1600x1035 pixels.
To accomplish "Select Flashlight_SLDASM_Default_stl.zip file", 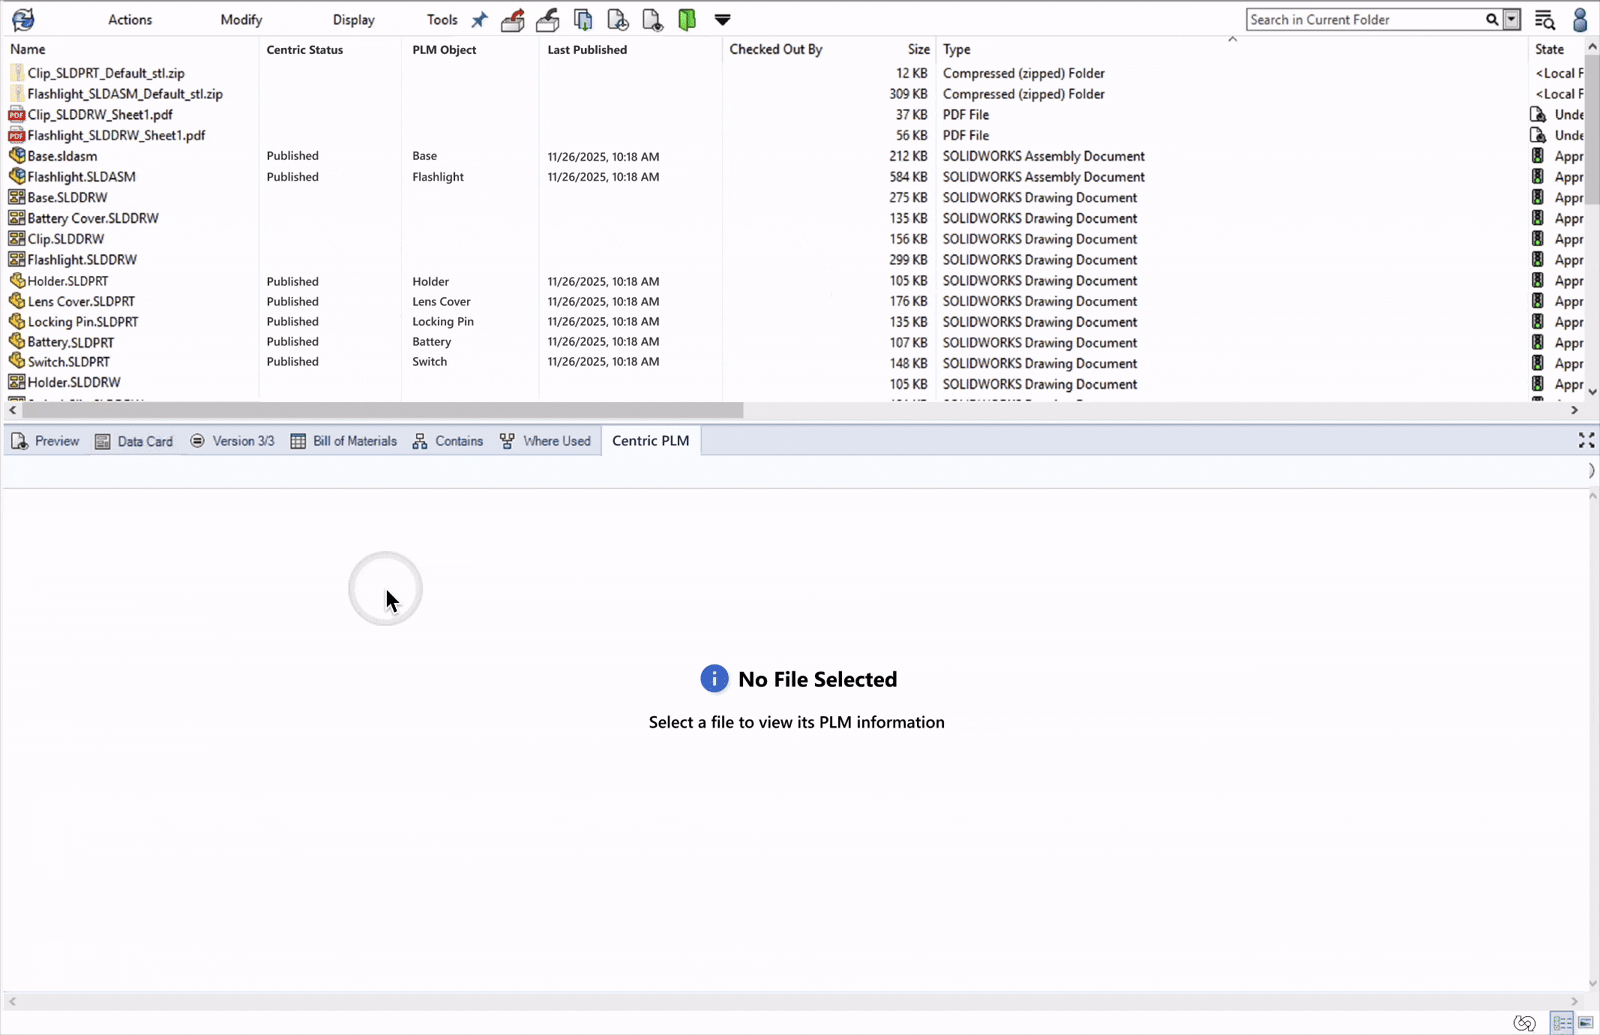I will coord(125,94).
